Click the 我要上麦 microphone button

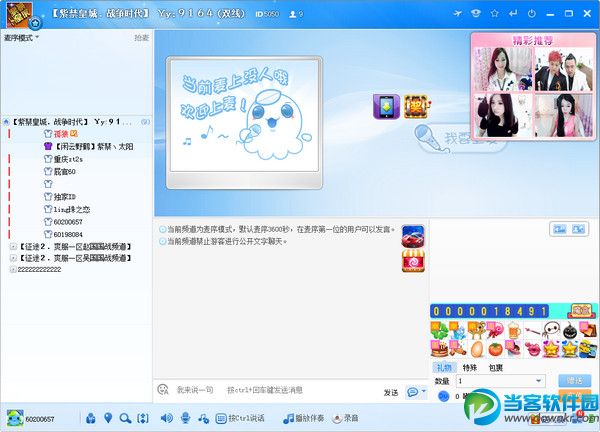(444, 139)
